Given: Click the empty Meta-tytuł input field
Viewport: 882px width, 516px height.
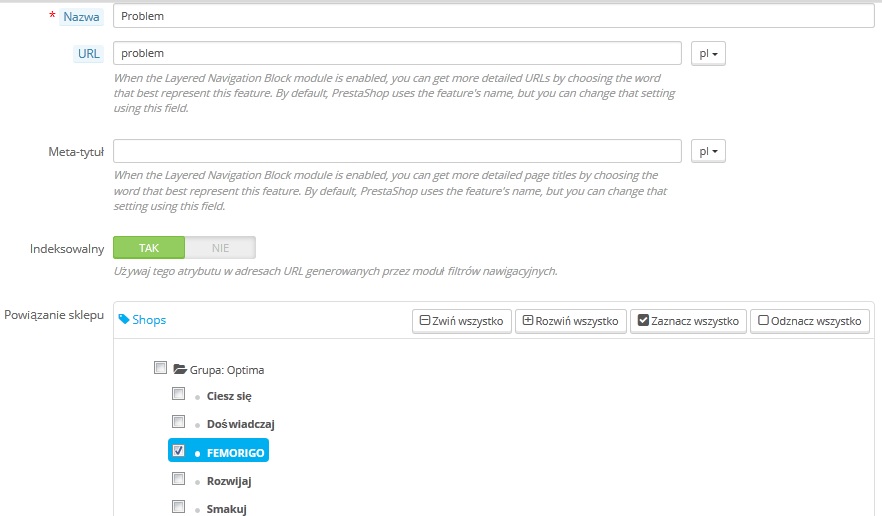Looking at the screenshot, I should (x=398, y=151).
